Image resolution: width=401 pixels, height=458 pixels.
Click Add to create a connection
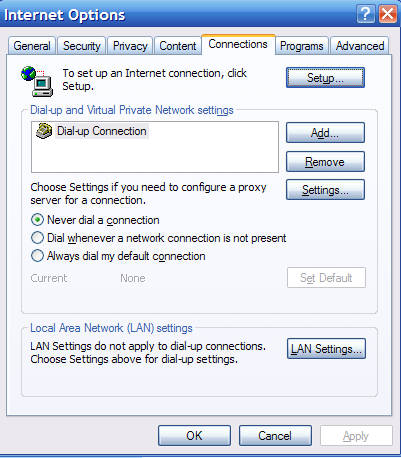pos(325,133)
